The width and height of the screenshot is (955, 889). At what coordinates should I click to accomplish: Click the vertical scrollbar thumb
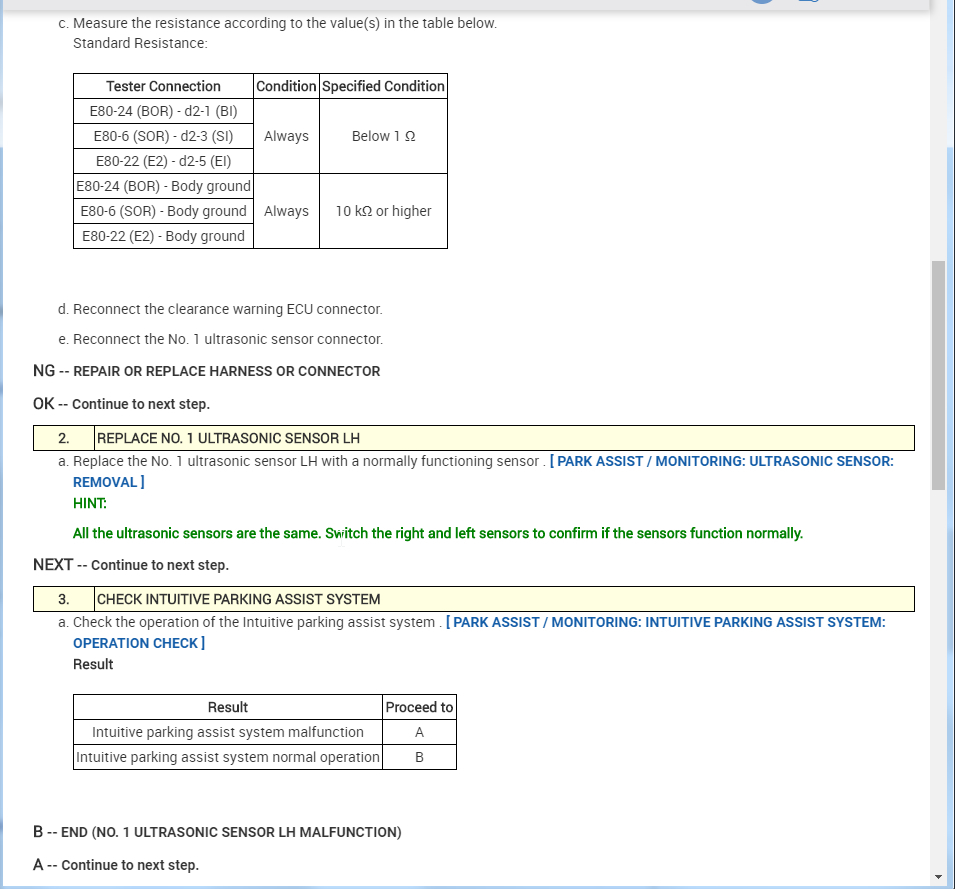point(938,375)
